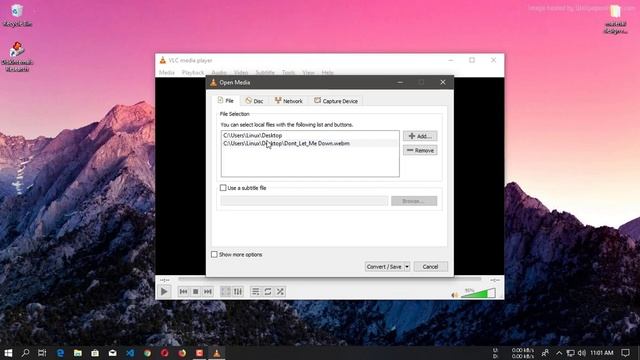
Task: Toggle random shuffle in VLC
Action: [x=280, y=291]
